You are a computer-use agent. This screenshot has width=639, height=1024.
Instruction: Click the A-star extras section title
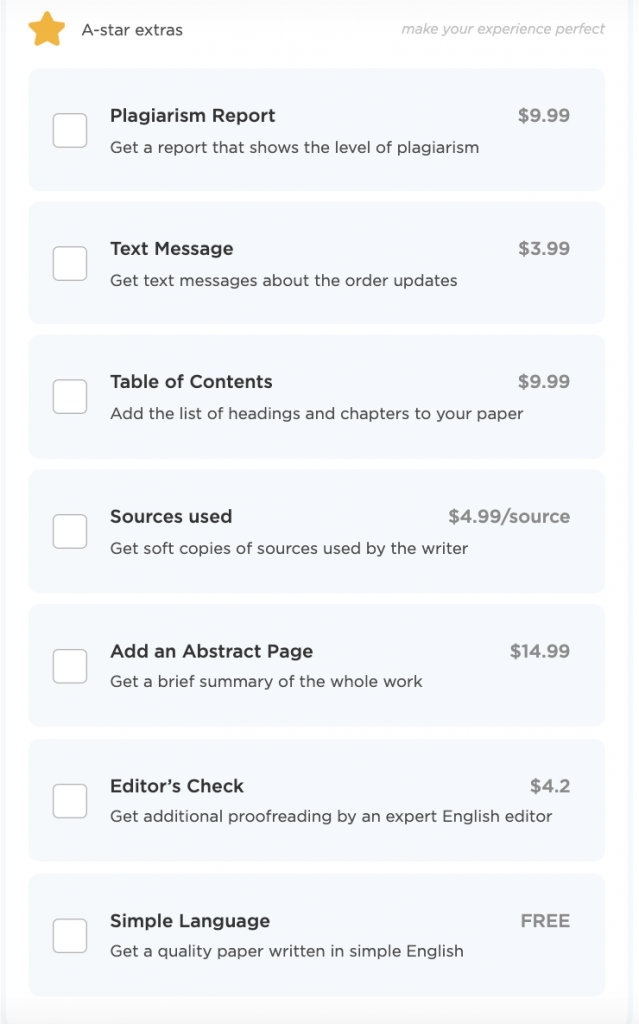pos(132,30)
